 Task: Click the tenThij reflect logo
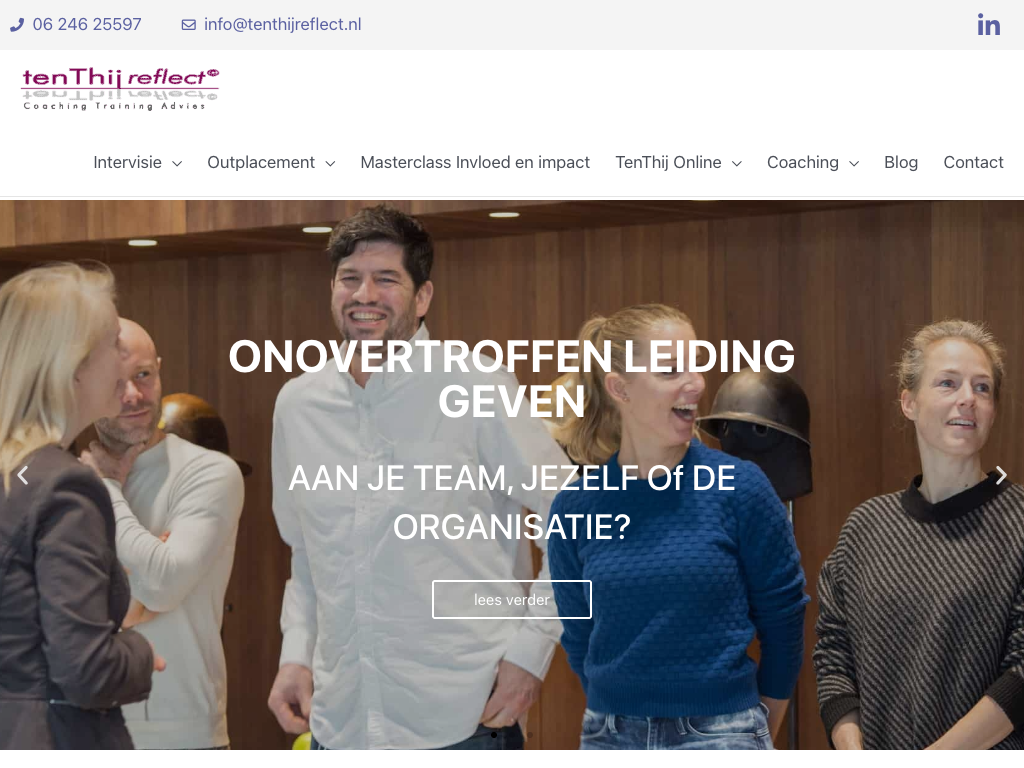(120, 89)
